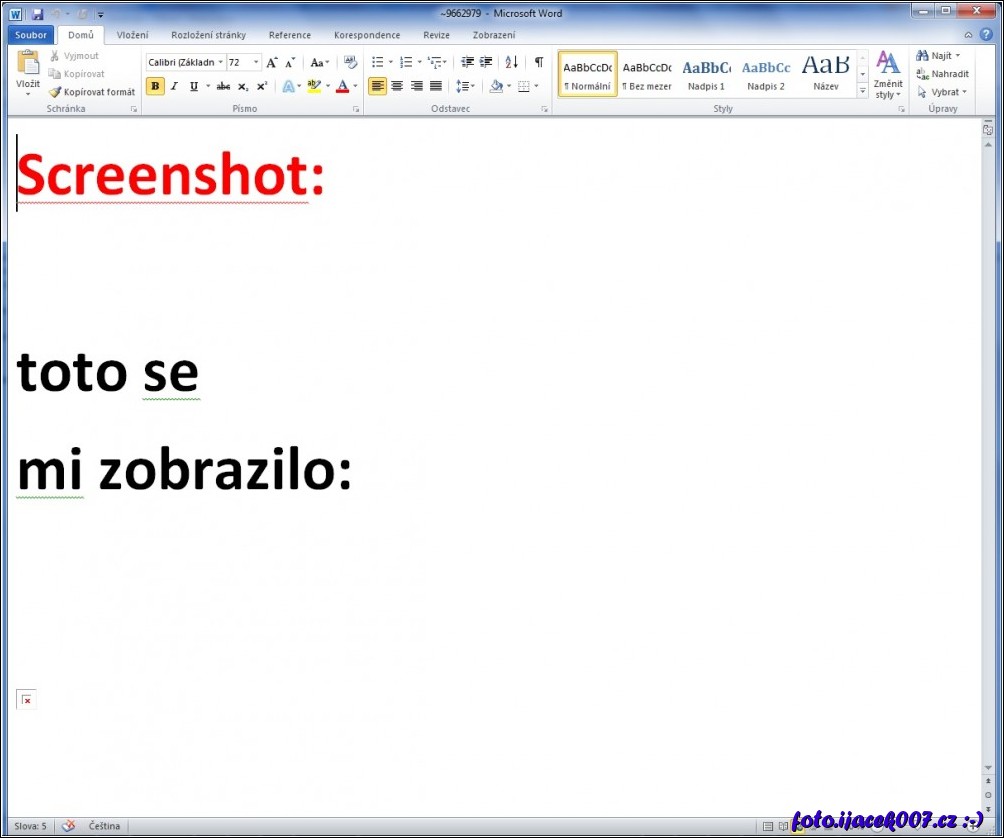Apply the Nadpis 1 style
The height and width of the screenshot is (838, 1004).
706,74
